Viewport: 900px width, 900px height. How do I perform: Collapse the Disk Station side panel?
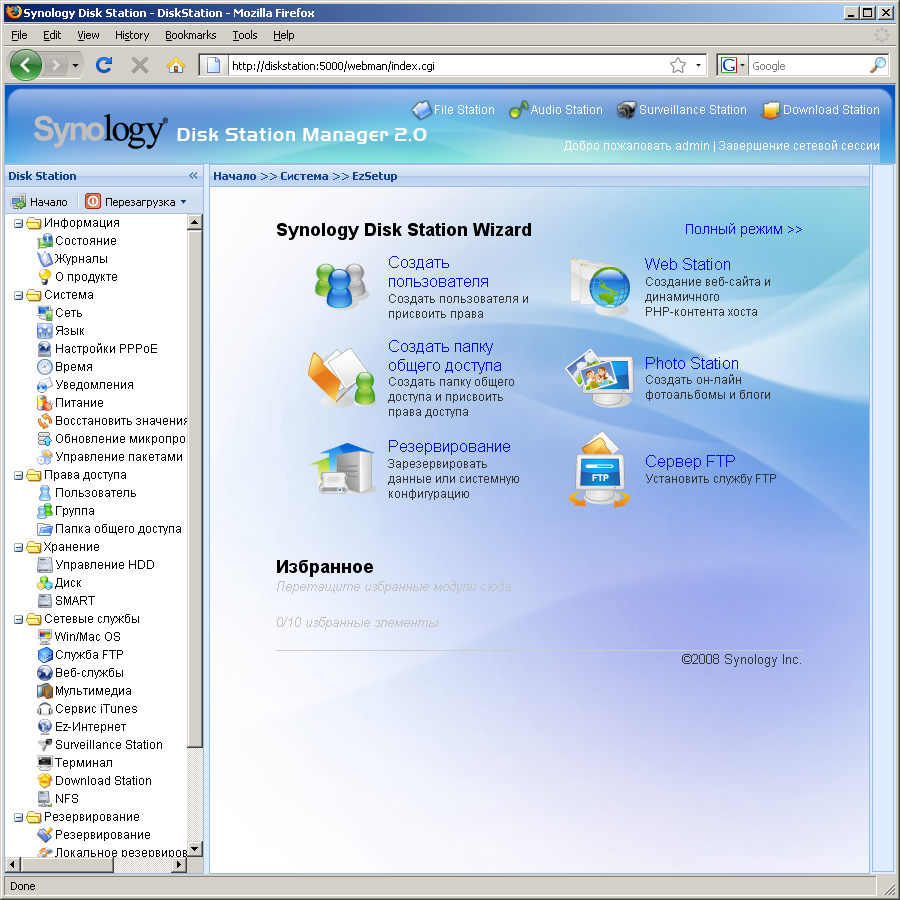click(193, 176)
